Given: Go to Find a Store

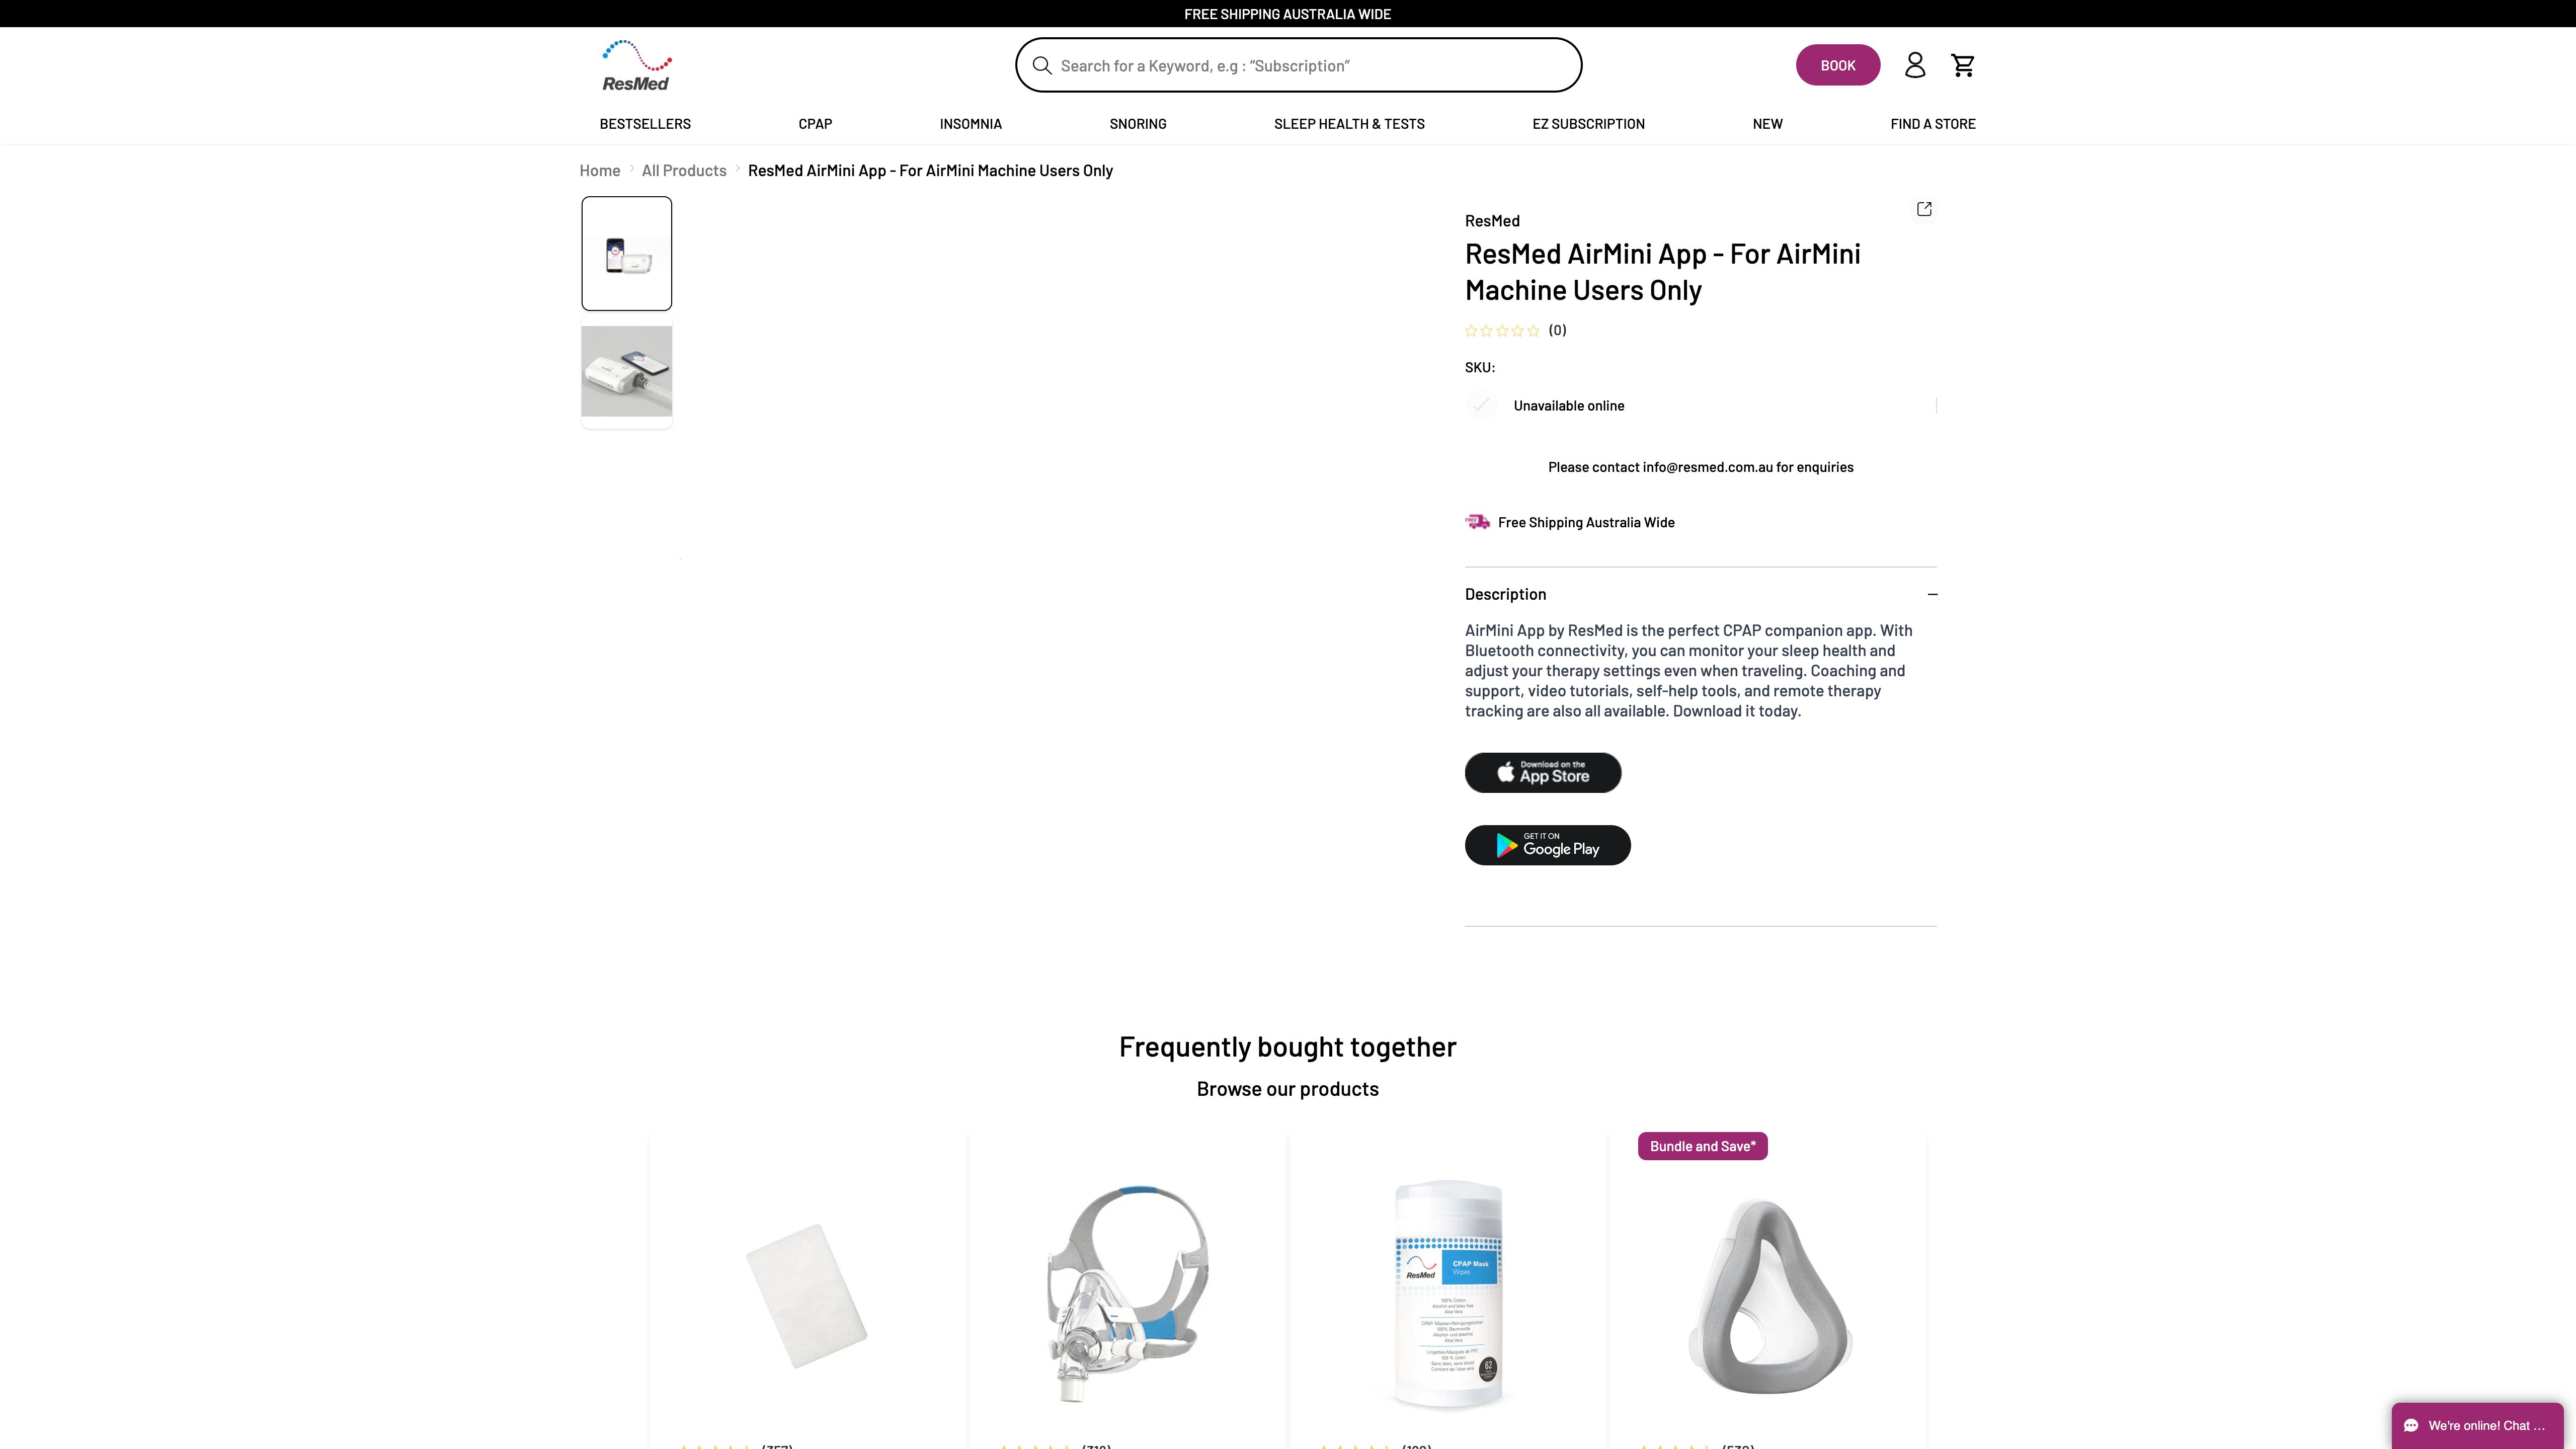Looking at the screenshot, I should coord(1932,124).
